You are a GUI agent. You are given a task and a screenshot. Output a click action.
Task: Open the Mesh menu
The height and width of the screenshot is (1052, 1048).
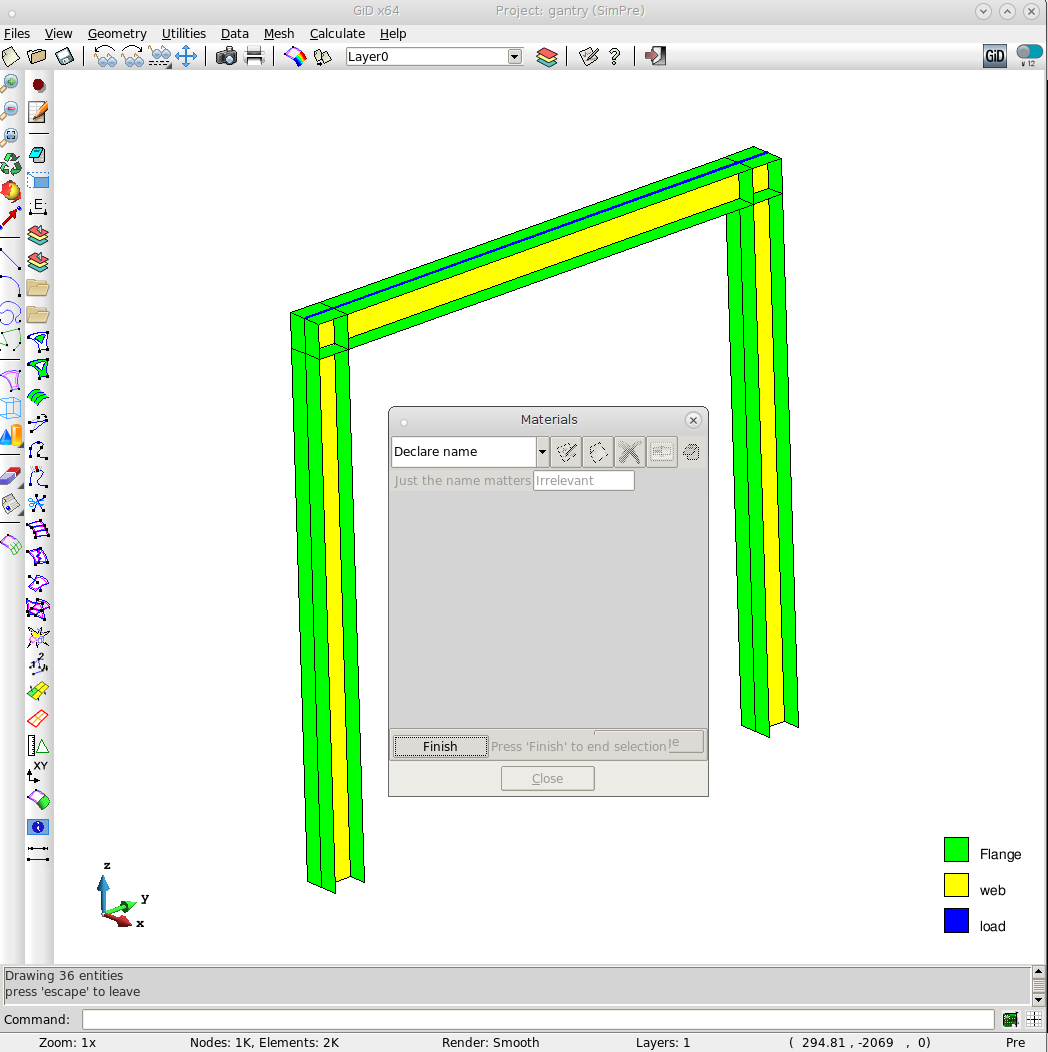click(279, 33)
